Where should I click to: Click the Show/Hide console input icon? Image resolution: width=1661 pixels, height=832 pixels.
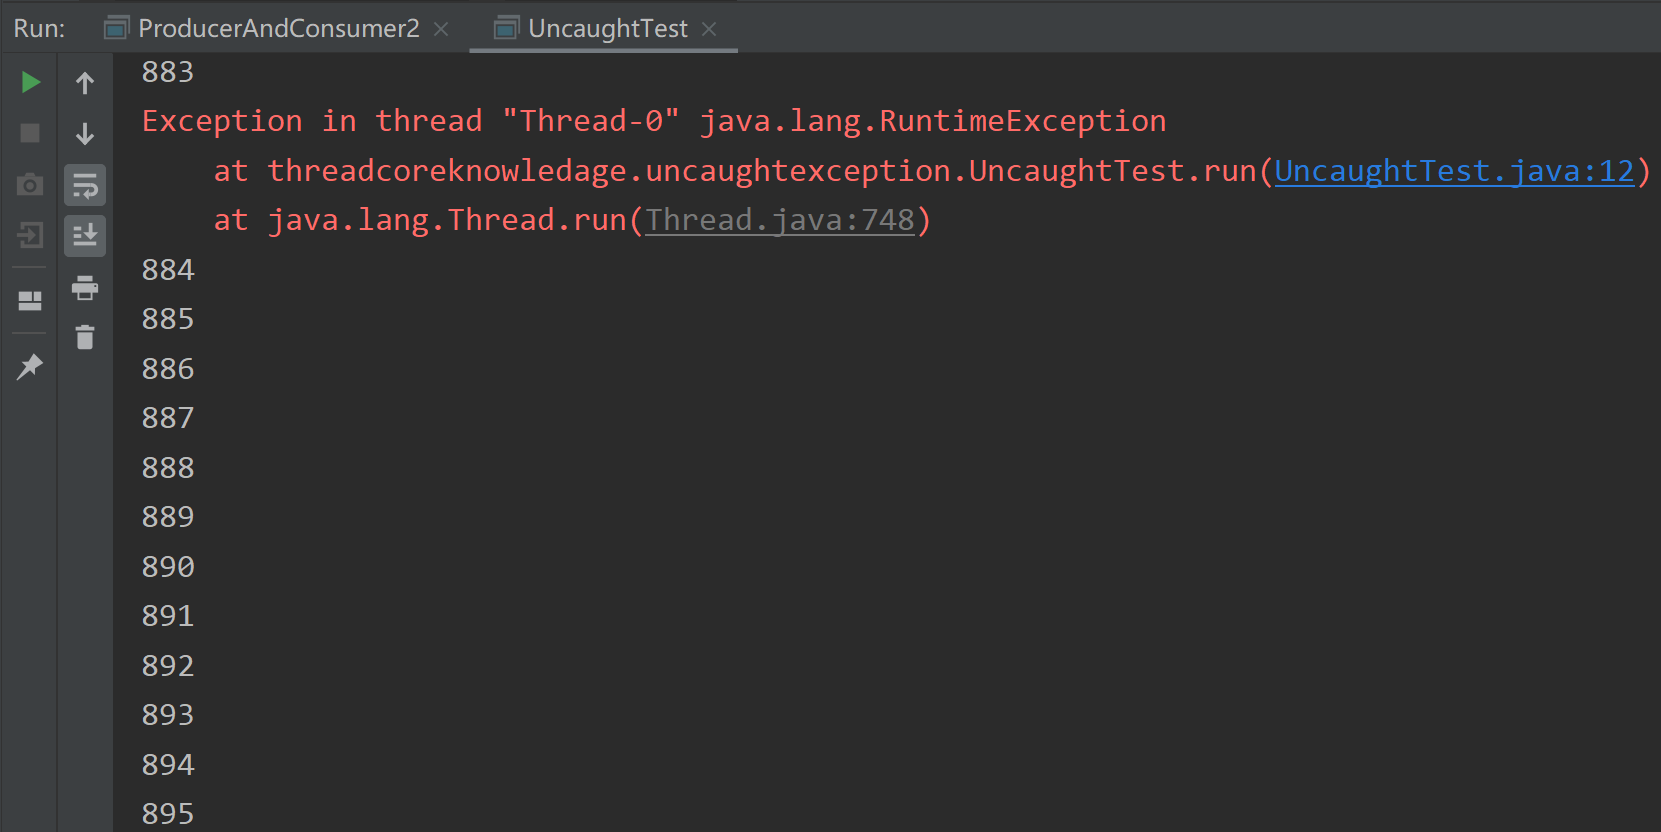[x=30, y=236]
